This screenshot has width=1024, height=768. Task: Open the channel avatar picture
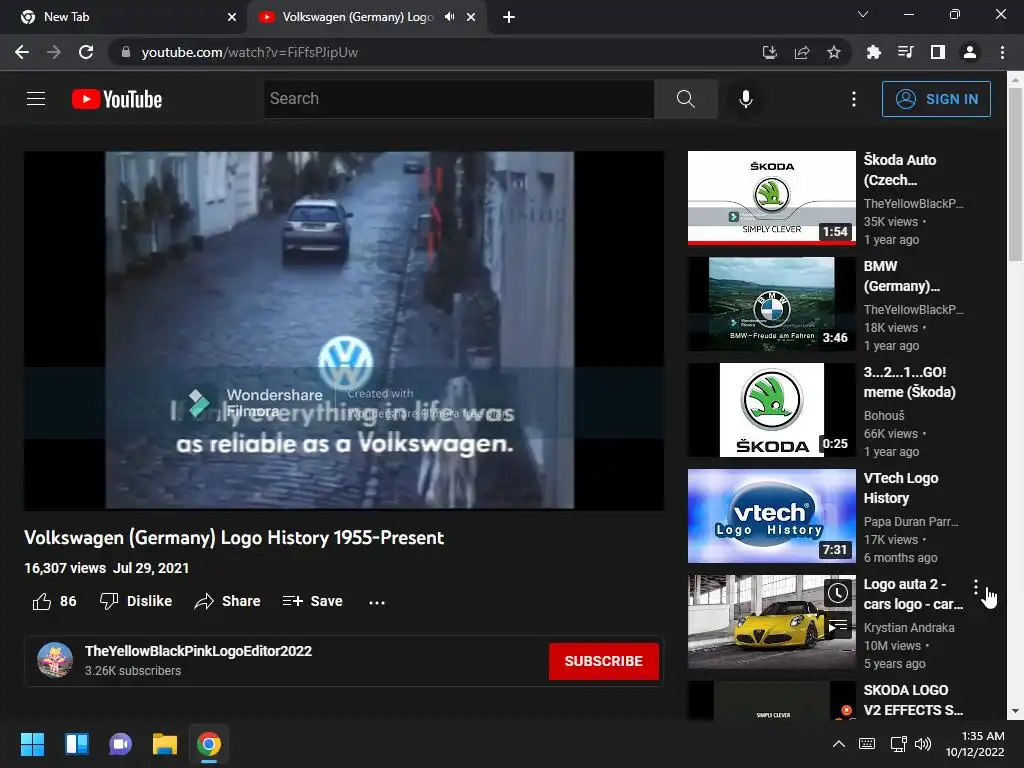point(55,660)
